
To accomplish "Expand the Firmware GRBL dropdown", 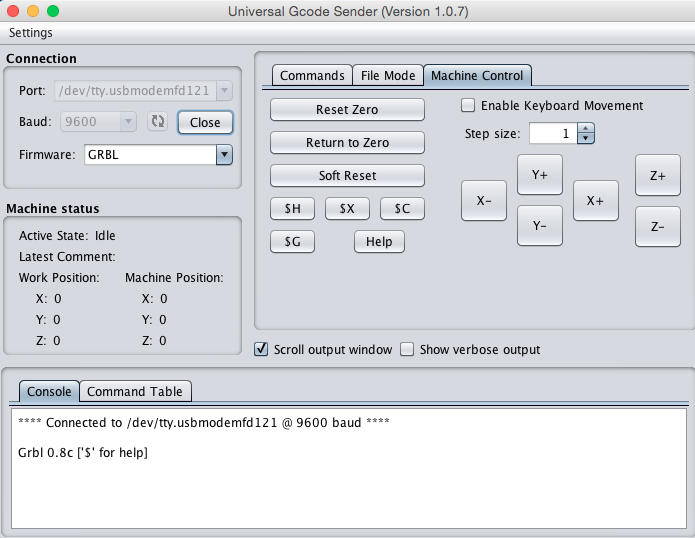I will pyautogui.click(x=224, y=155).
